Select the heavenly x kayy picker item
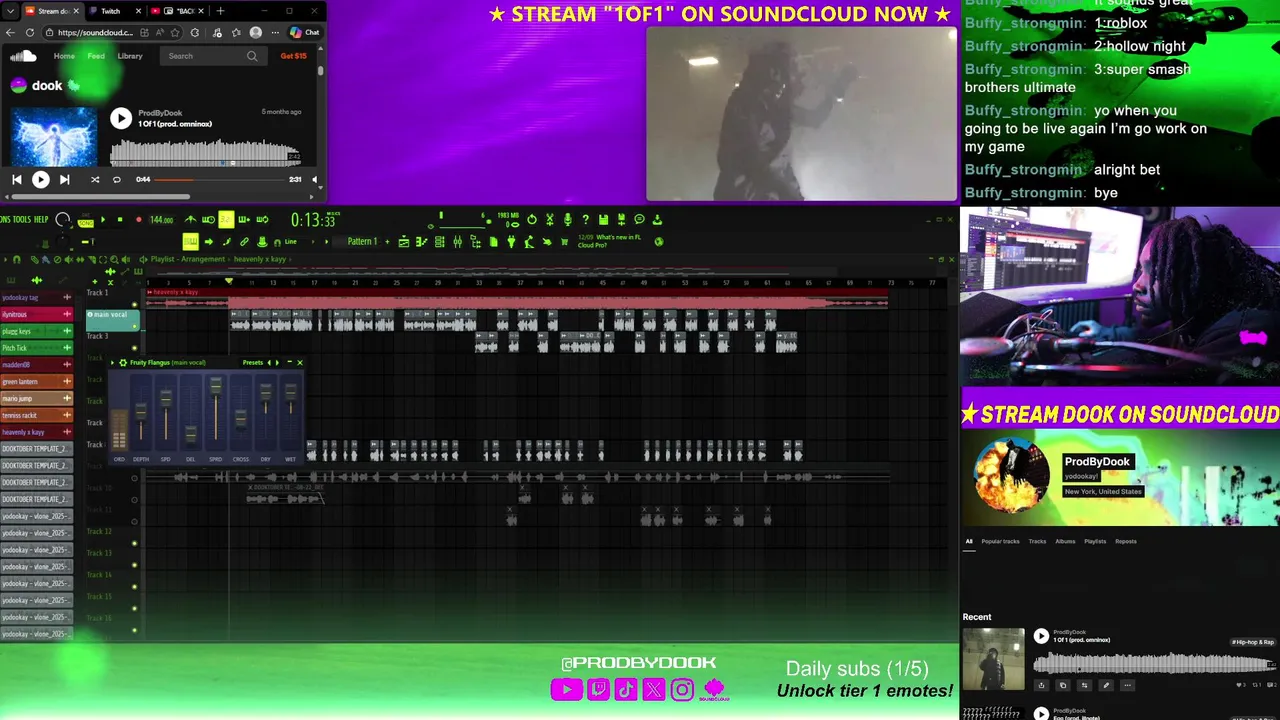1280x720 pixels. point(36,432)
